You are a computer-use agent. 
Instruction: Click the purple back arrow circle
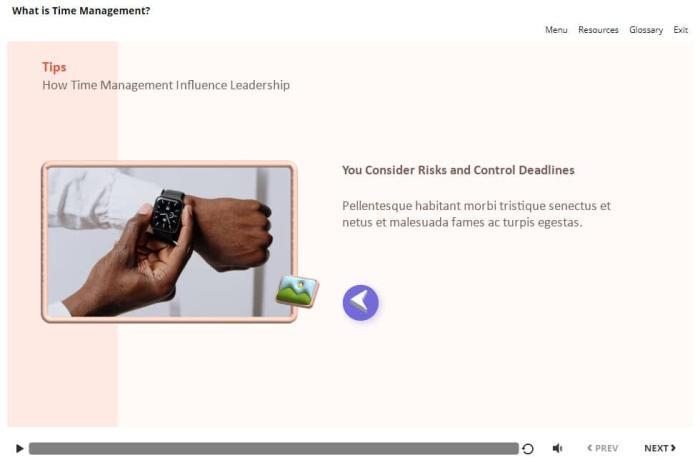(x=361, y=303)
